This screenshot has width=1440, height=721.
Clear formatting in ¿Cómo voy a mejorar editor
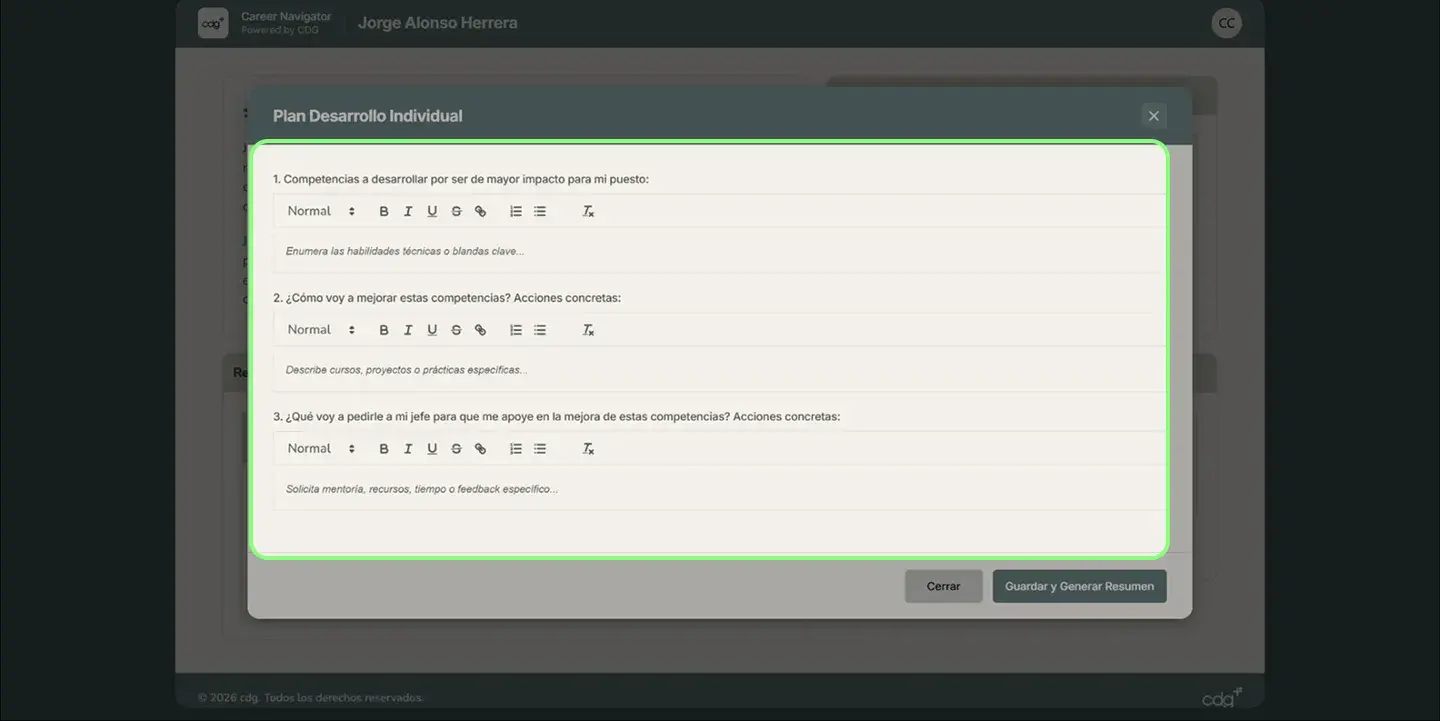[589, 330]
